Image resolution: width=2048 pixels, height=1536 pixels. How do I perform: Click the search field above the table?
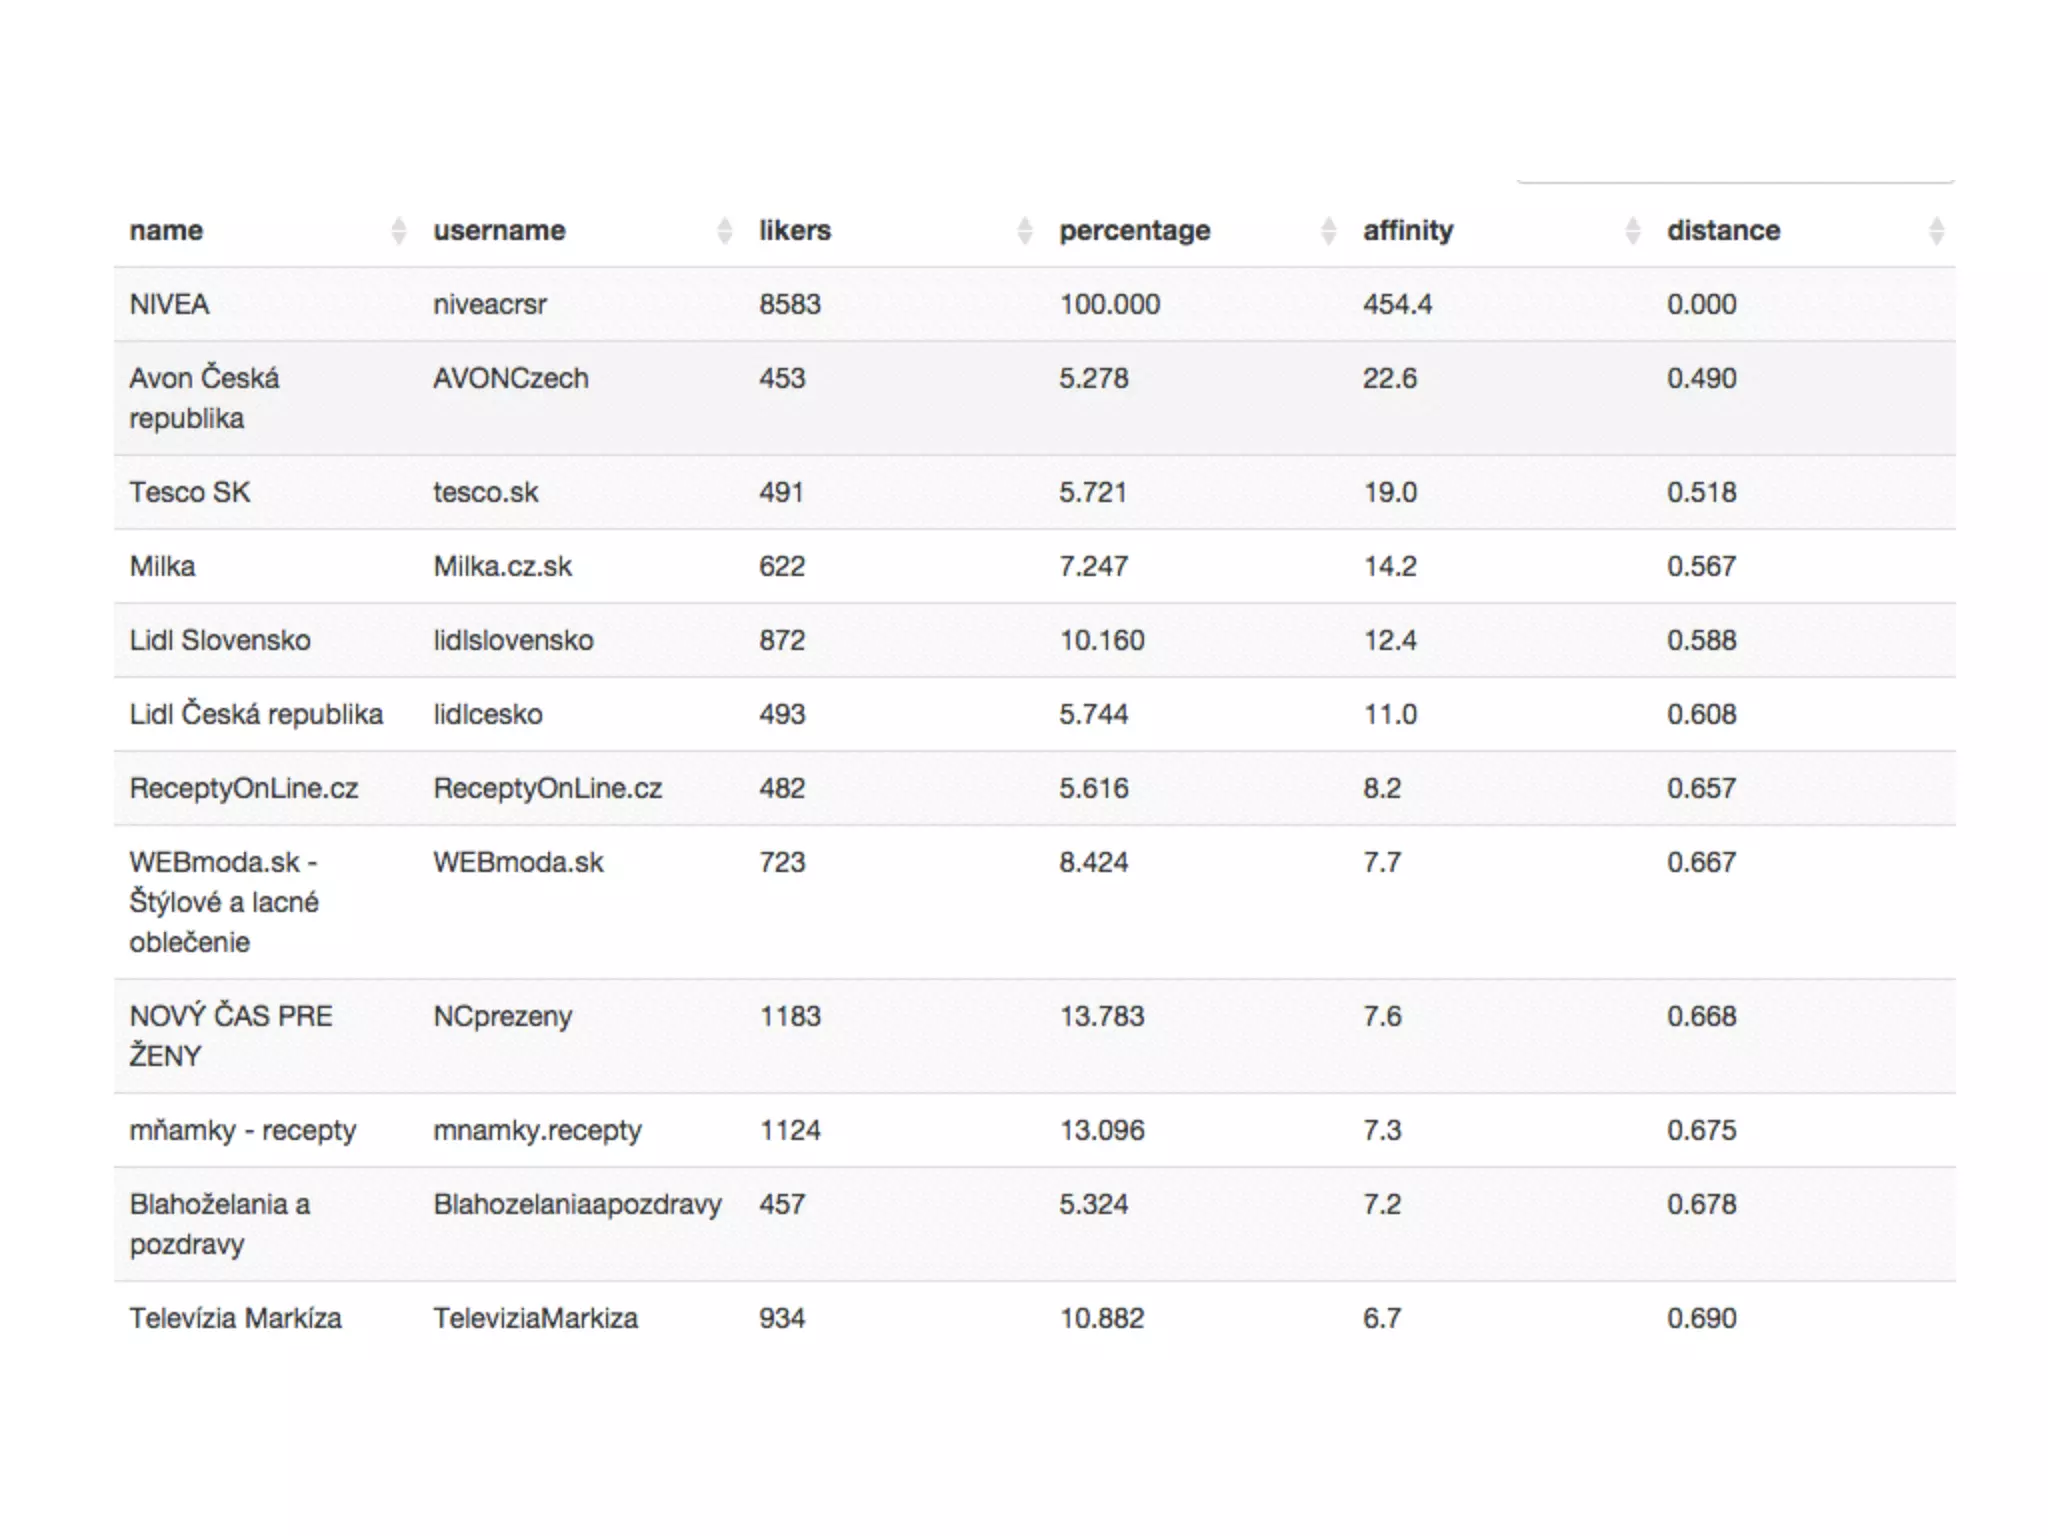(x=1735, y=166)
